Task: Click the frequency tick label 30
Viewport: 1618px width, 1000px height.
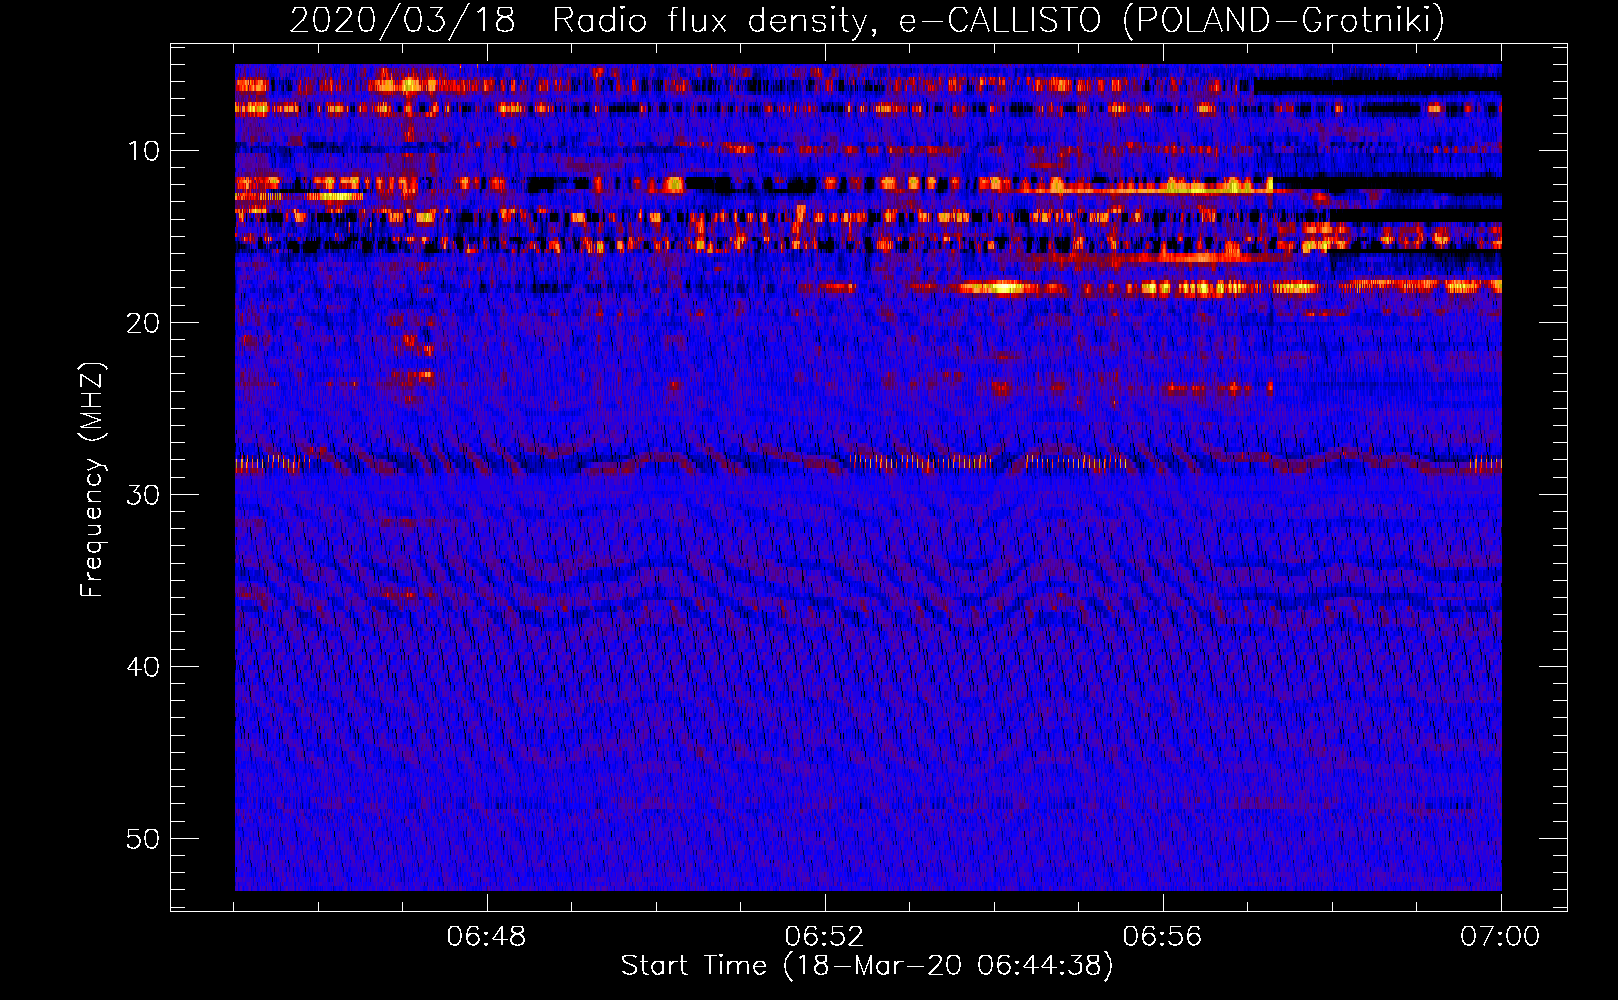Action: [144, 495]
